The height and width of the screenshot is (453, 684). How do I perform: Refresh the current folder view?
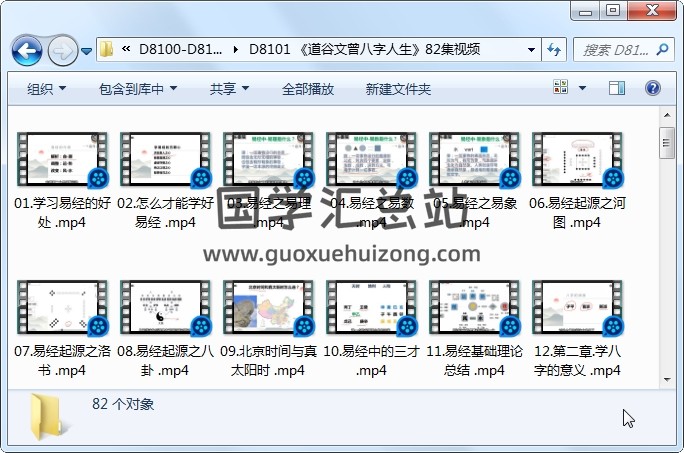(554, 49)
